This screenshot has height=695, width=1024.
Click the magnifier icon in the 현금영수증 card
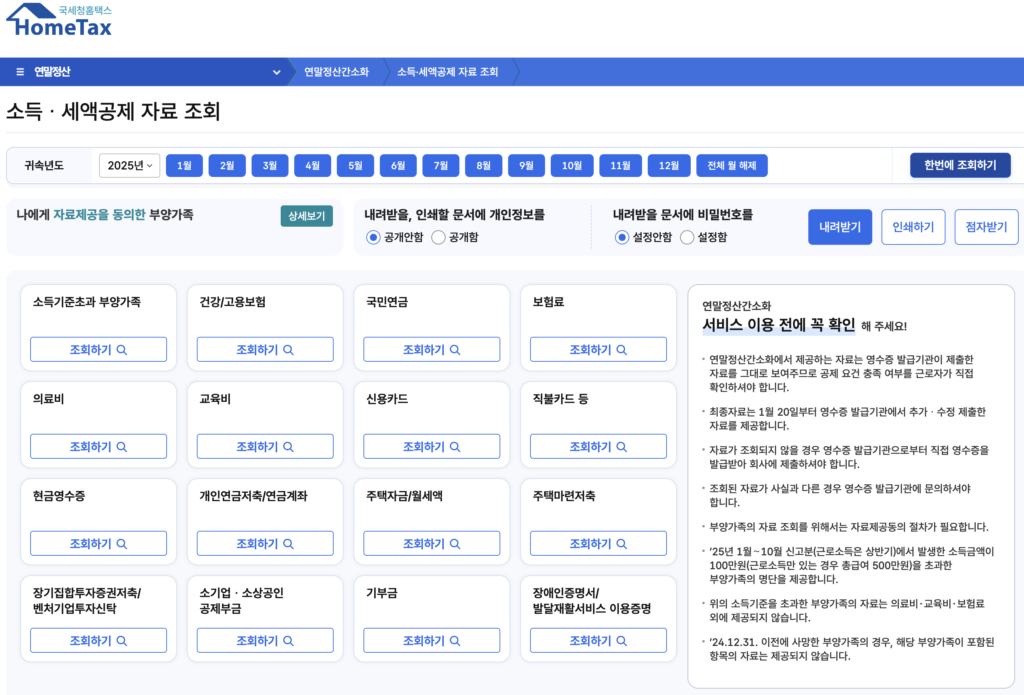122,544
